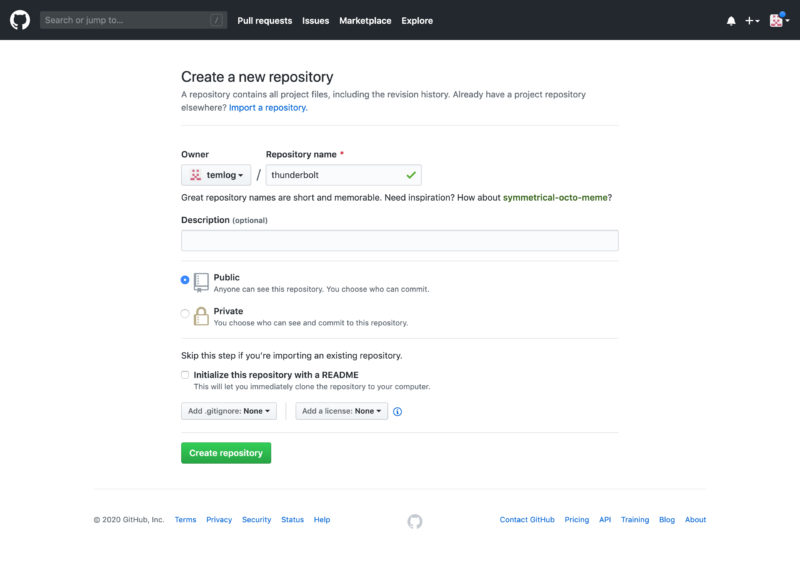The height and width of the screenshot is (561, 800).
Task: Click the footer GitHub octocat logo
Action: 415,521
